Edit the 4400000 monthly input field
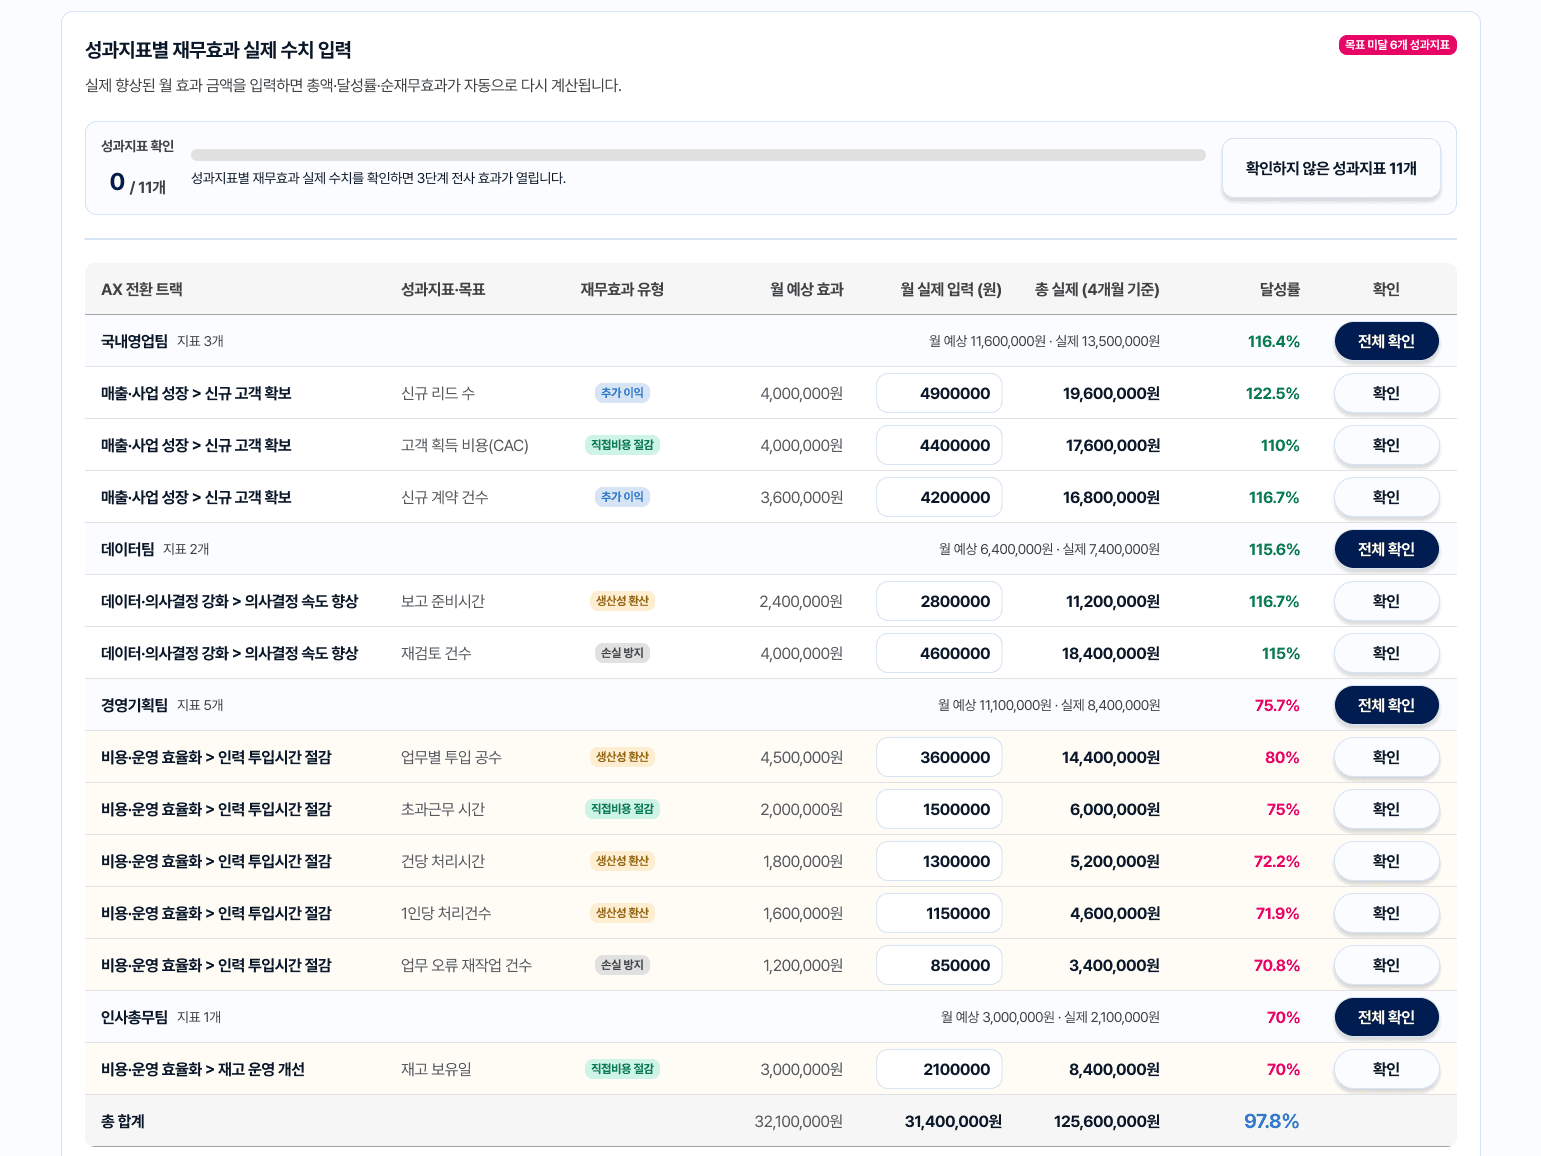The width and height of the screenshot is (1541, 1156). [939, 445]
